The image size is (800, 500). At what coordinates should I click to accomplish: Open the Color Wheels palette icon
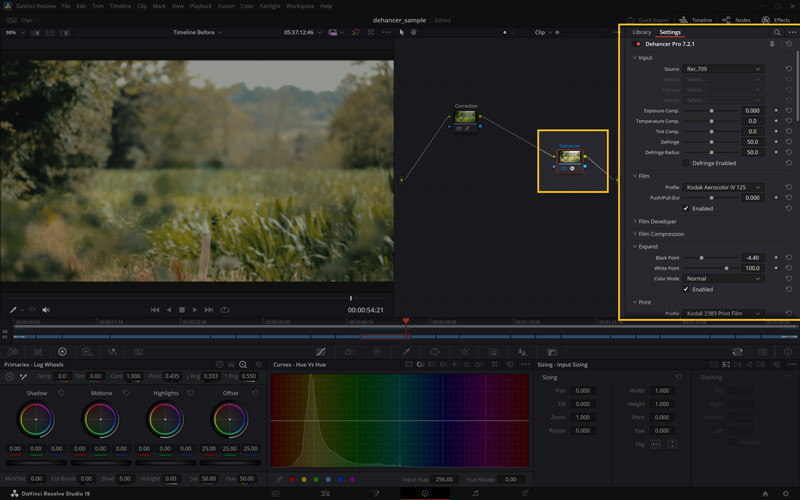tap(62, 352)
